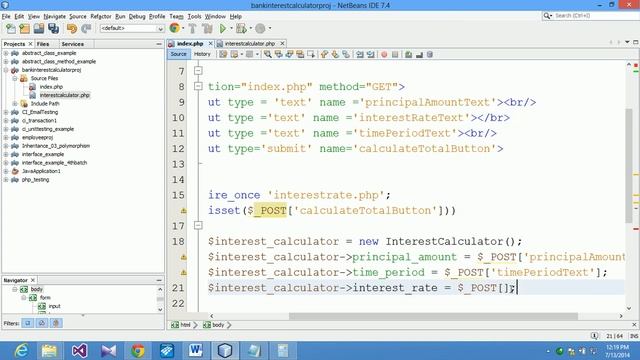Click Previous Bookmark icon
This screenshot has width=640, height=360.
[x=324, y=54]
